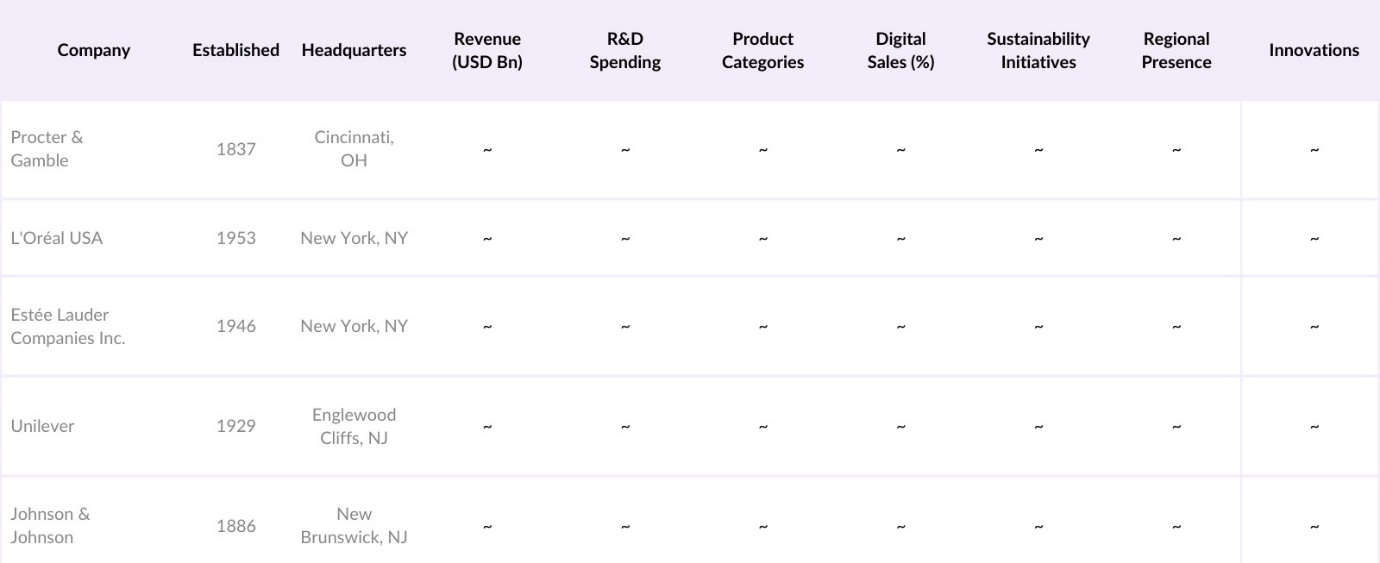Click the Company column header
1380x563 pixels.
coord(93,50)
